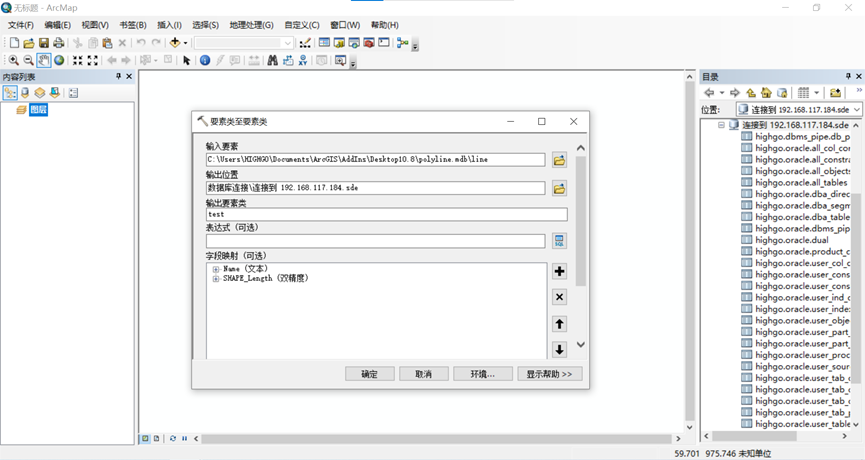This screenshot has width=865, height=460.
Task: Save the map with the floppy icon
Action: [44, 43]
